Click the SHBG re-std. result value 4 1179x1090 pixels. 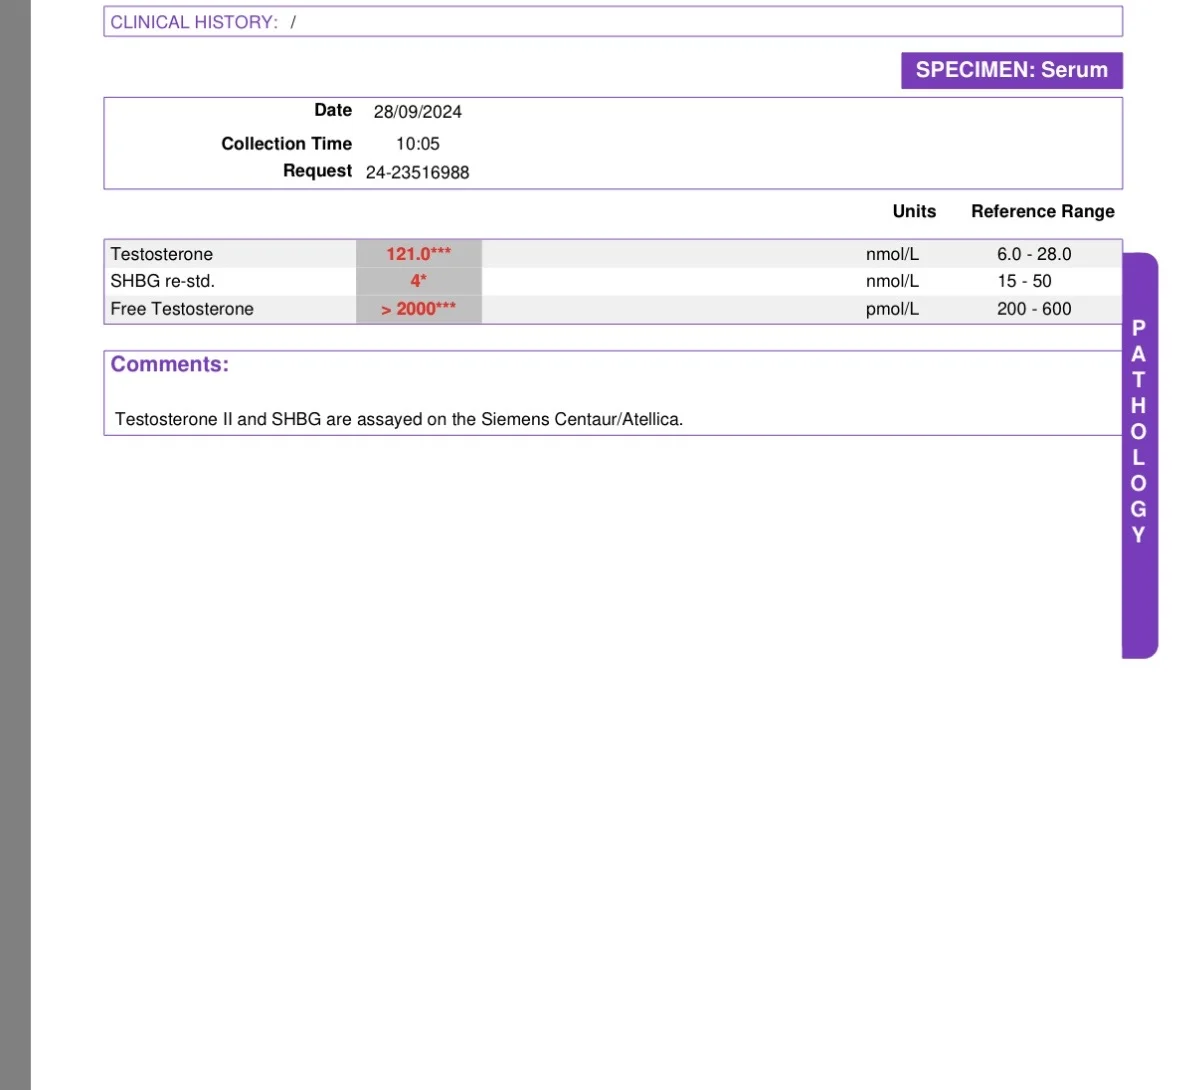tap(419, 281)
